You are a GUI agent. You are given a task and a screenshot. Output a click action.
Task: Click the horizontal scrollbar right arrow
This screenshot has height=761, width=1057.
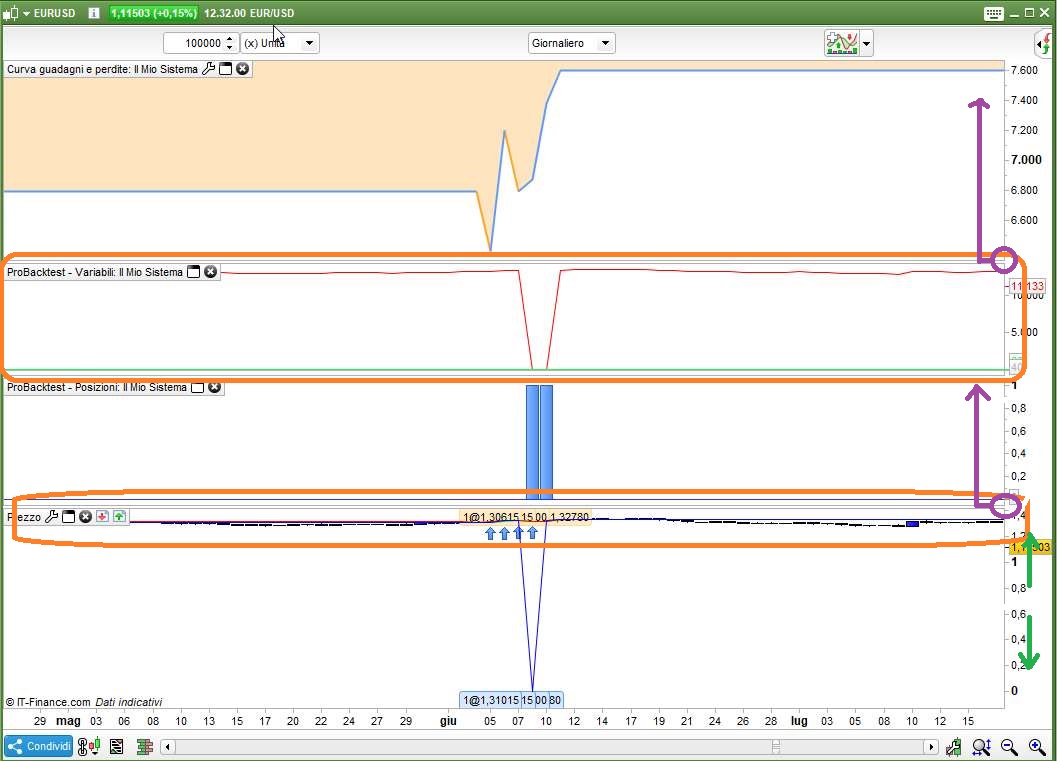932,747
